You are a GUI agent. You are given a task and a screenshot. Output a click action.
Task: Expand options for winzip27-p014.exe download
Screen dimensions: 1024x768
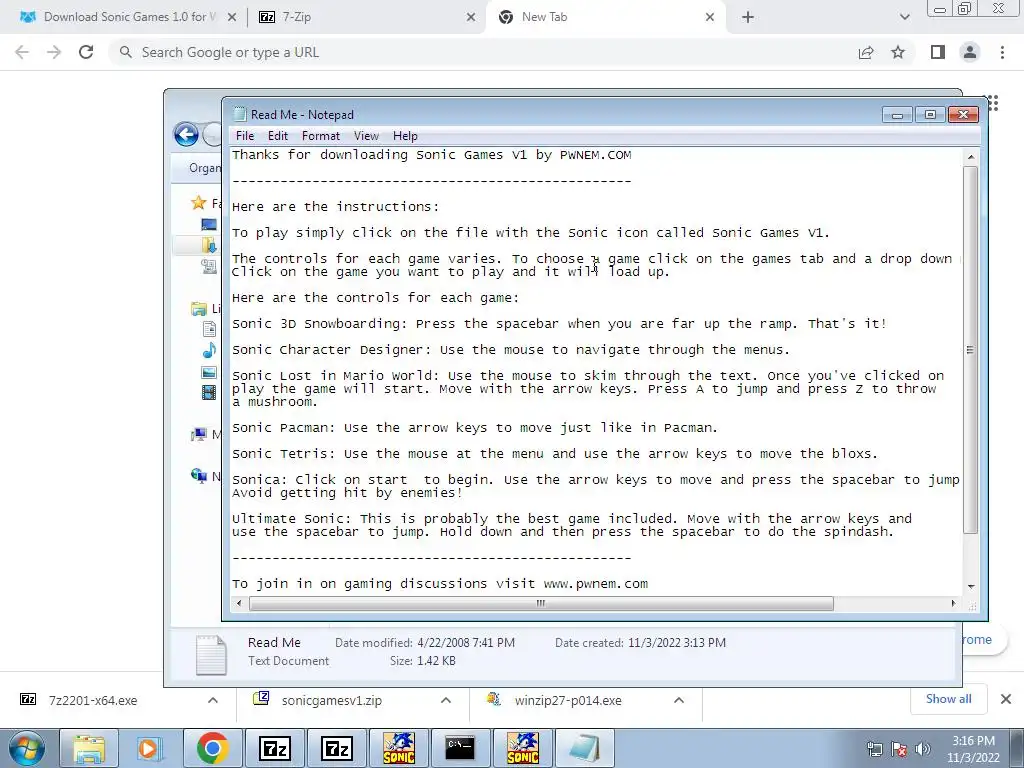(x=679, y=700)
